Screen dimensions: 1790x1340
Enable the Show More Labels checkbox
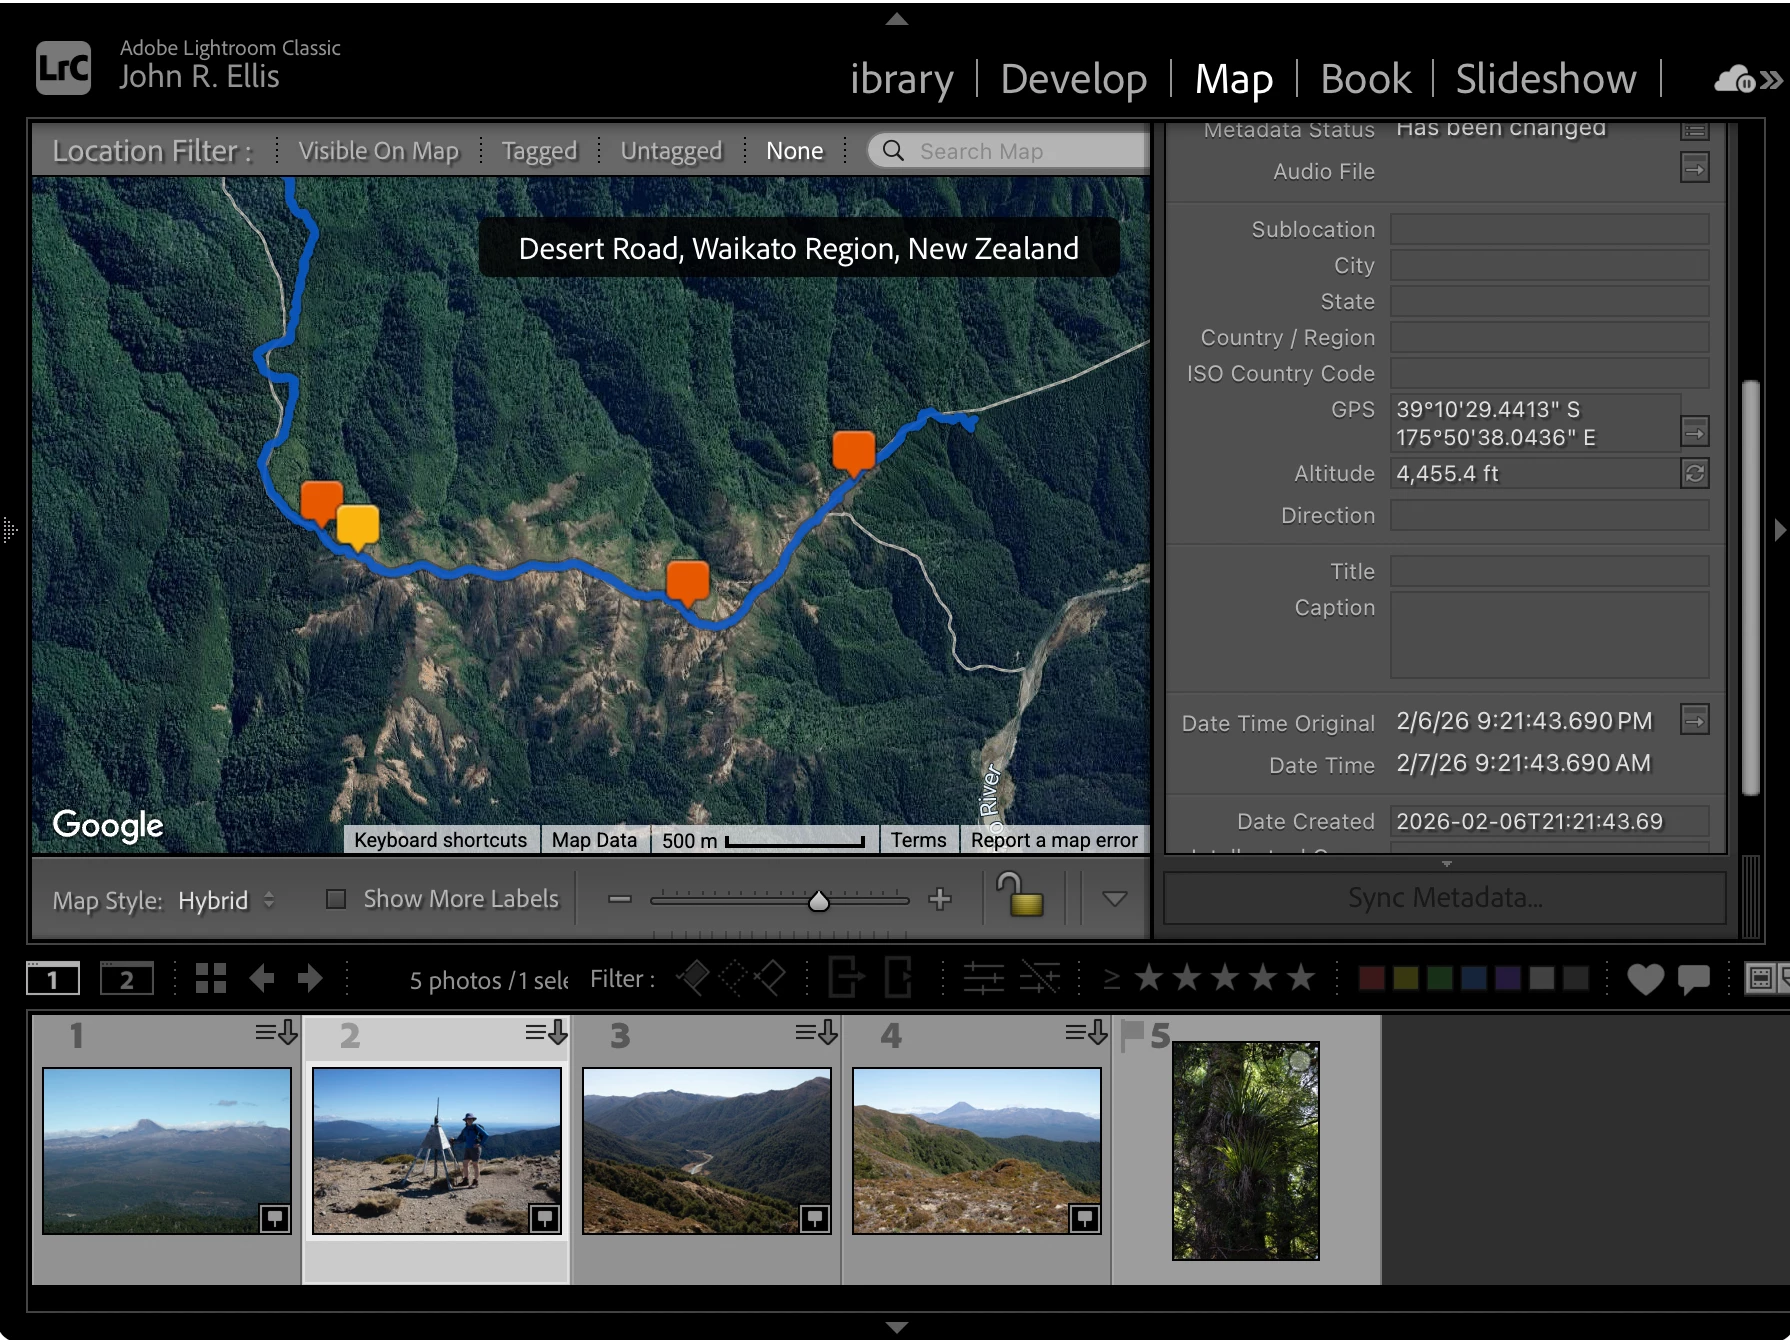coord(336,899)
